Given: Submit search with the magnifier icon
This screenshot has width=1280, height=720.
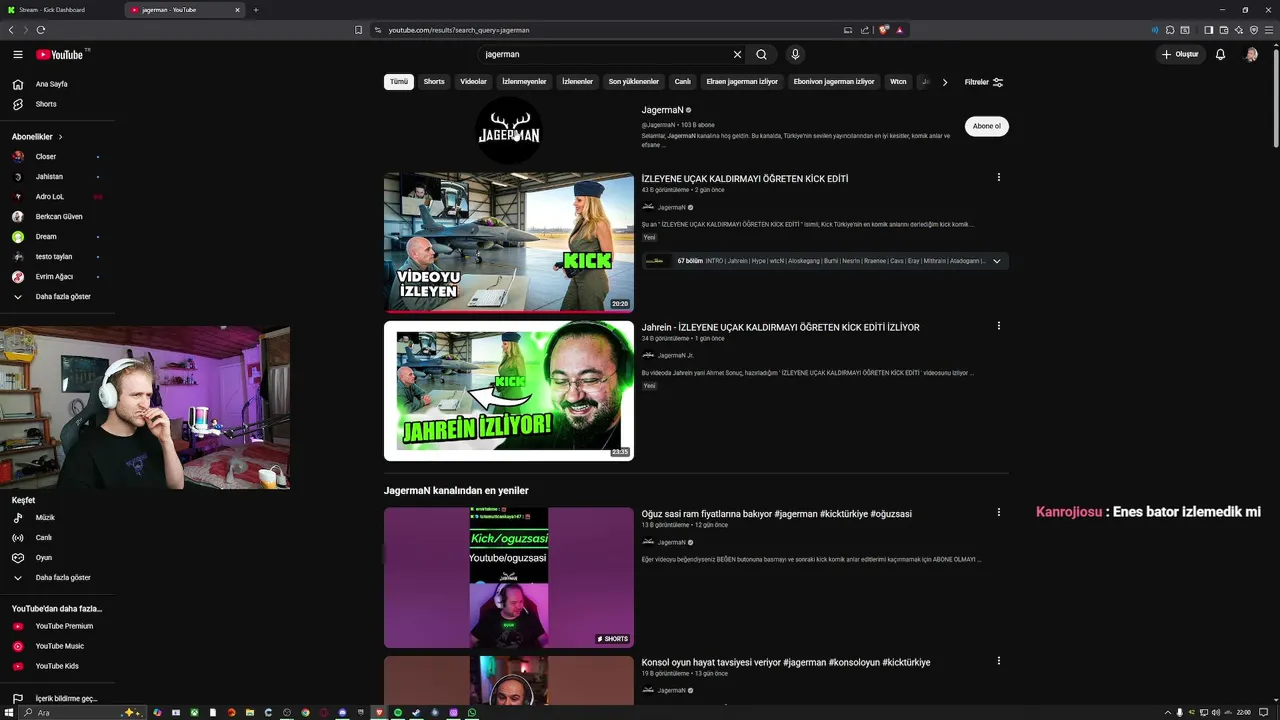Looking at the screenshot, I should pyautogui.click(x=761, y=54).
